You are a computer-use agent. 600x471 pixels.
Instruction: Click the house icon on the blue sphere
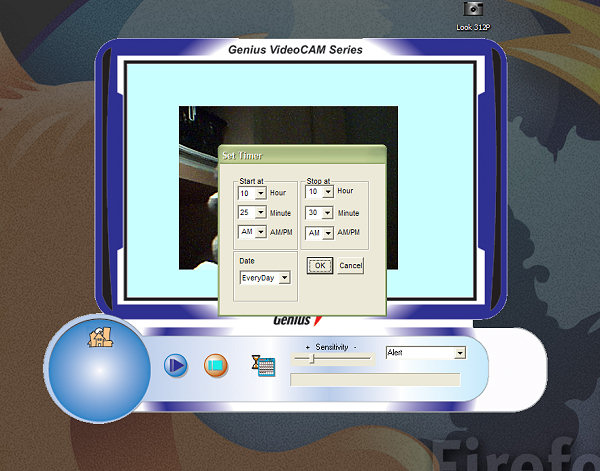point(99,338)
